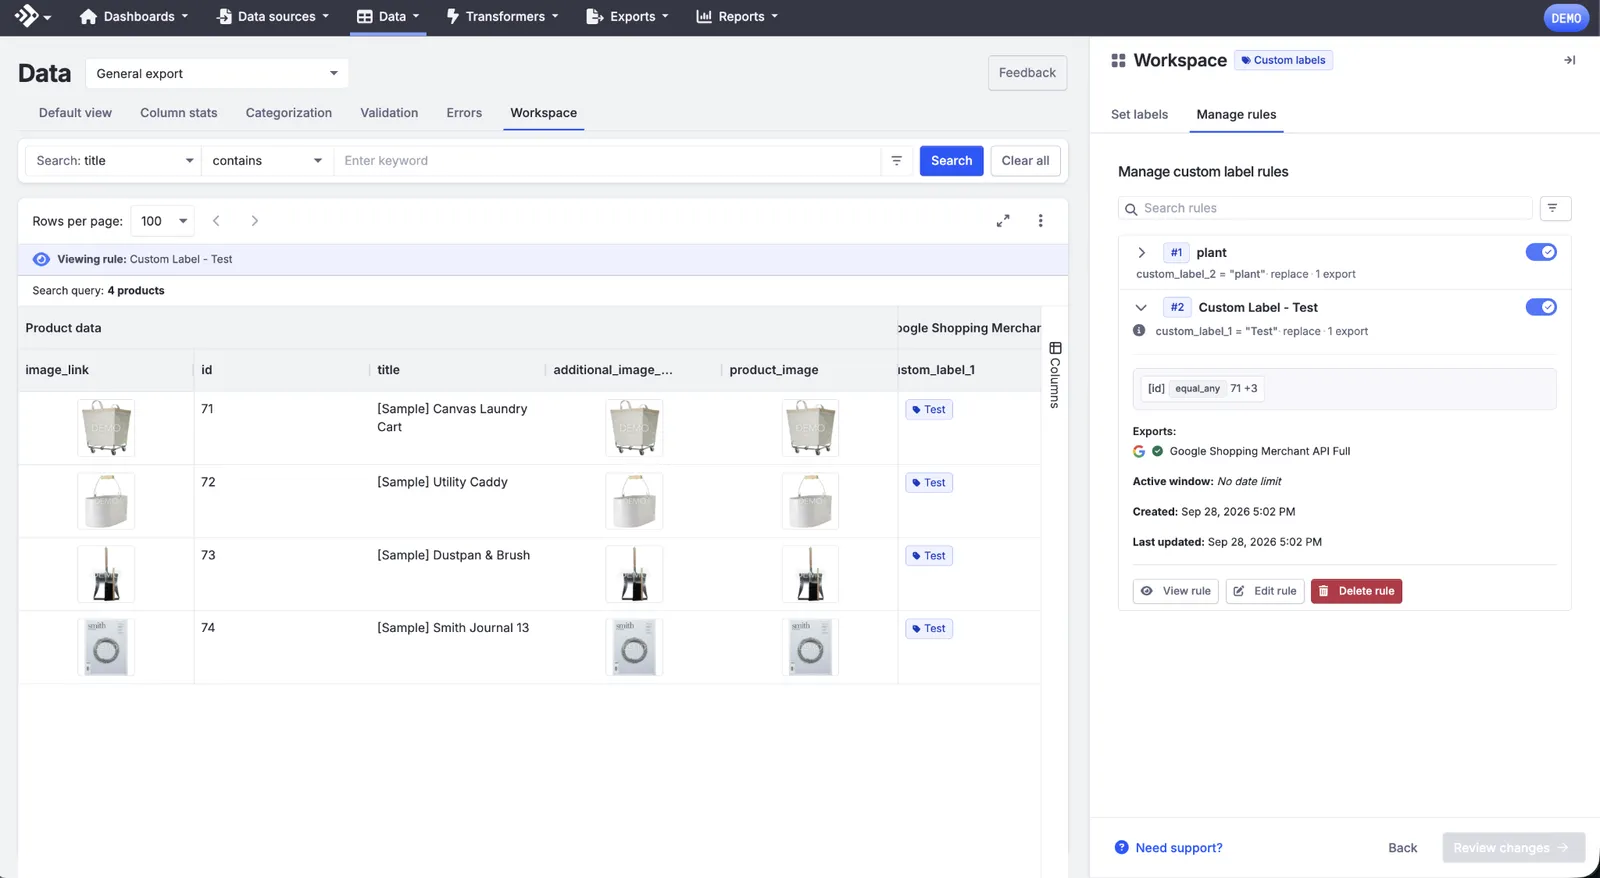The image size is (1600, 878).
Task: Disable the plant rule toggle
Action: pos(1541,252)
